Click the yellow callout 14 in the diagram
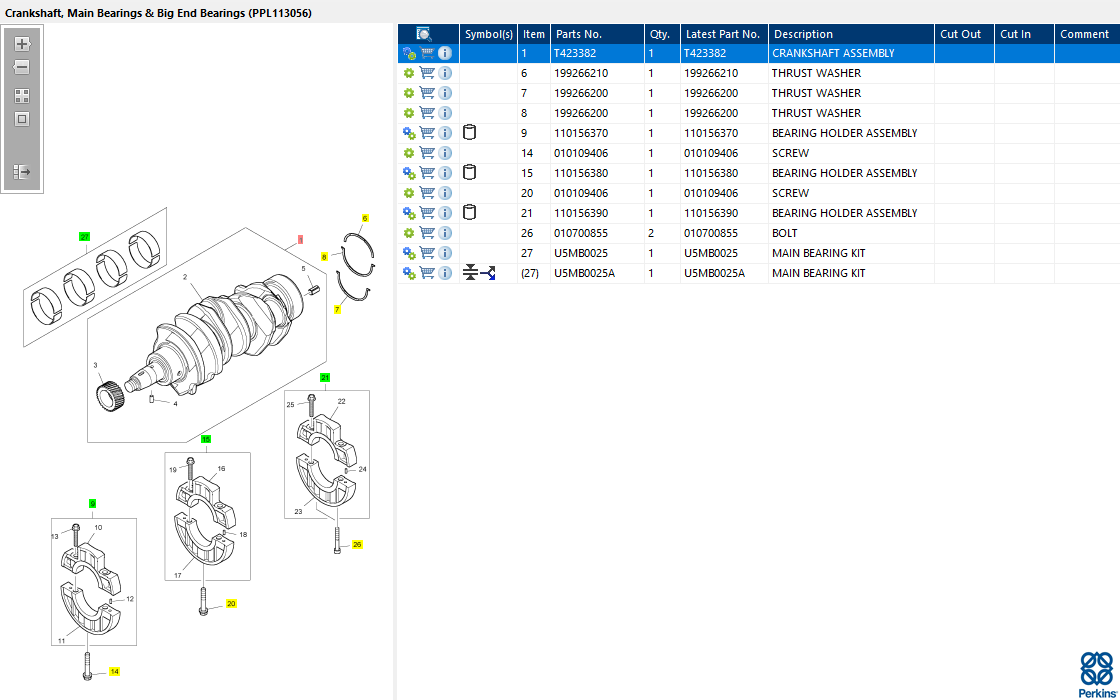 point(114,672)
